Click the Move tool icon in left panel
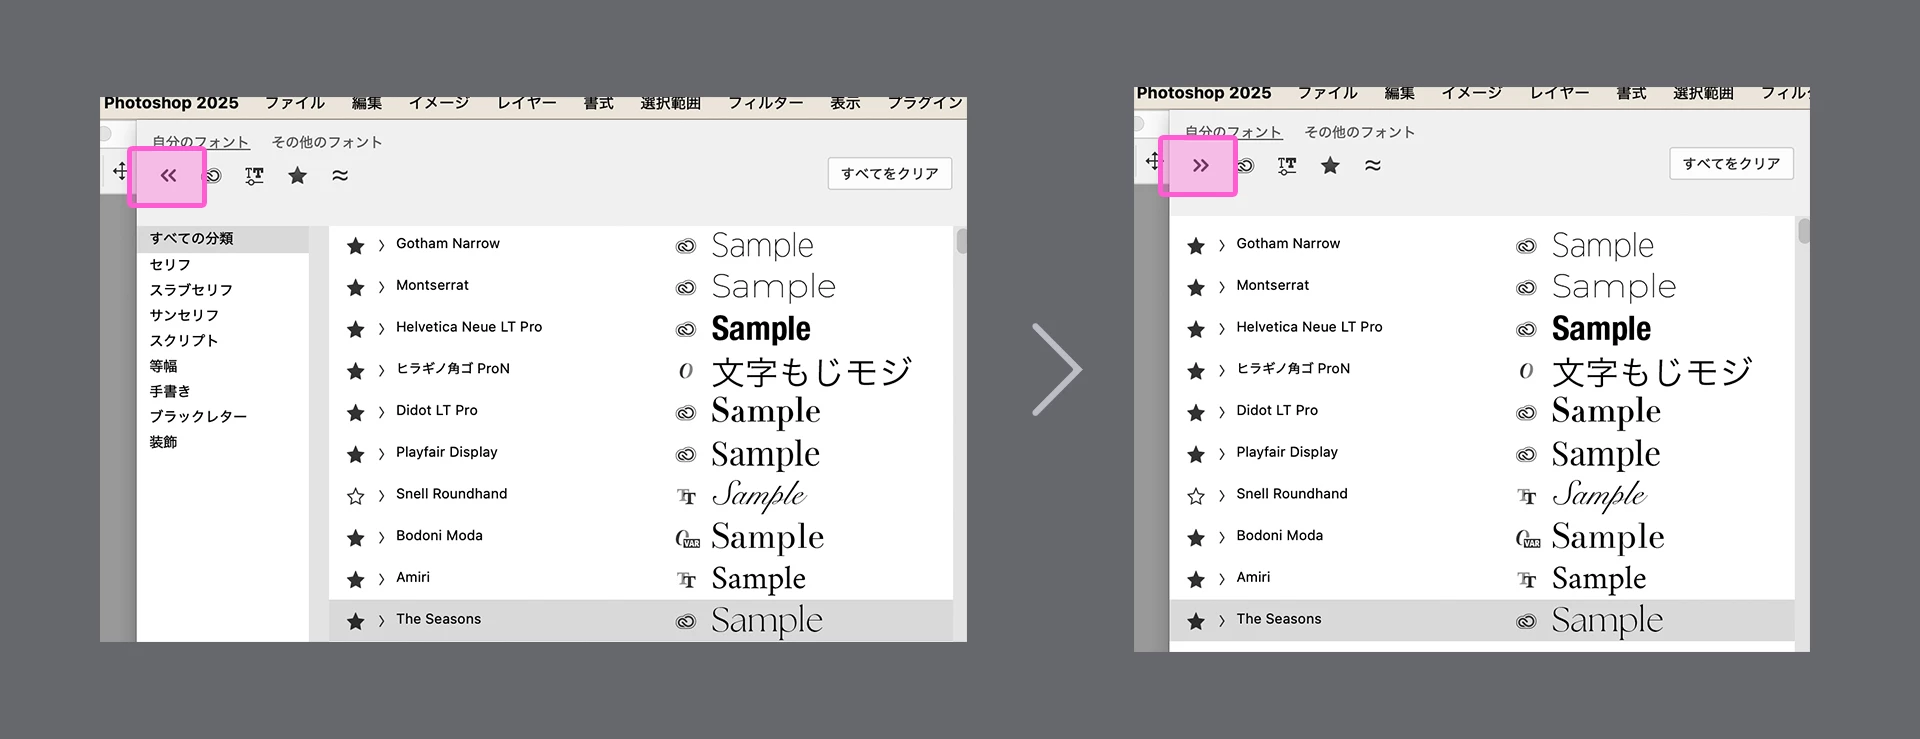Screen dimensions: 1920x739 click(120, 171)
